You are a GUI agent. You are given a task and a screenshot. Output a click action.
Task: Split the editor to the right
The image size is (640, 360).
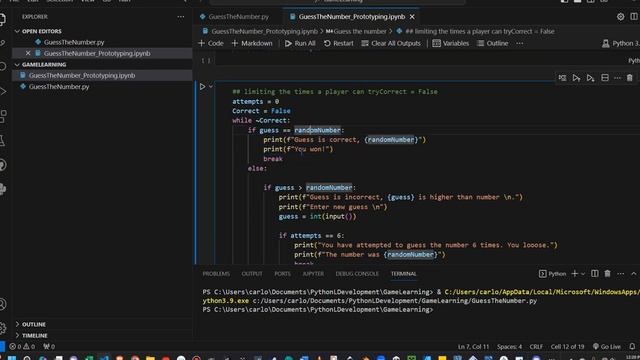pyautogui.click(x=634, y=17)
